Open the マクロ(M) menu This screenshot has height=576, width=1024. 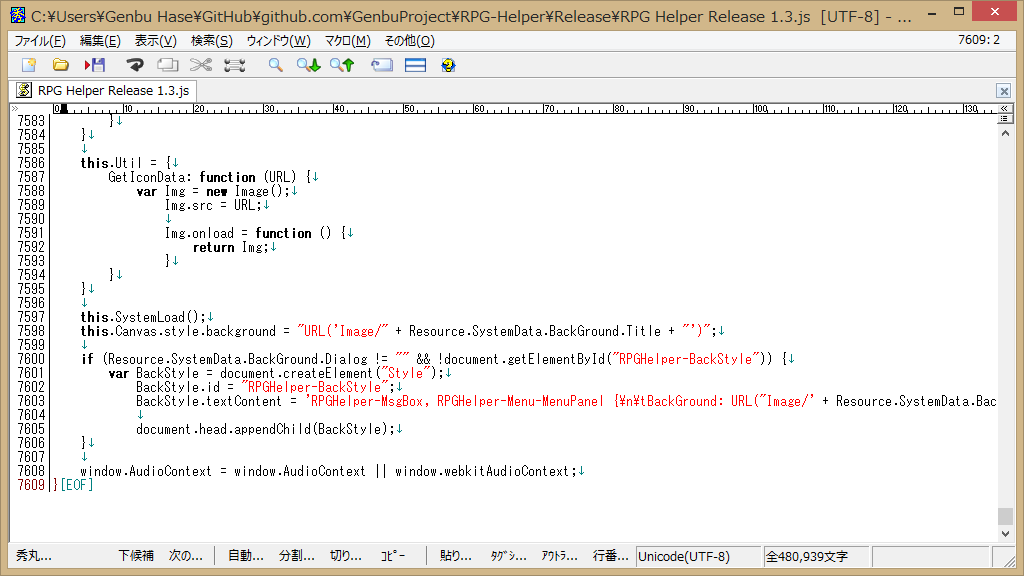coord(348,41)
